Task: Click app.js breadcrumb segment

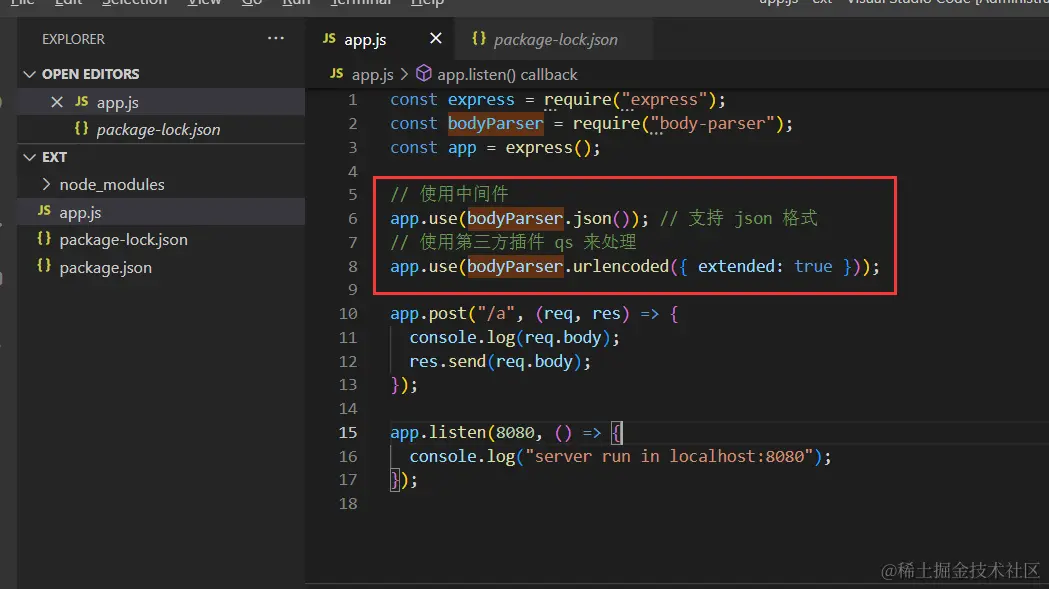Action: (x=372, y=74)
